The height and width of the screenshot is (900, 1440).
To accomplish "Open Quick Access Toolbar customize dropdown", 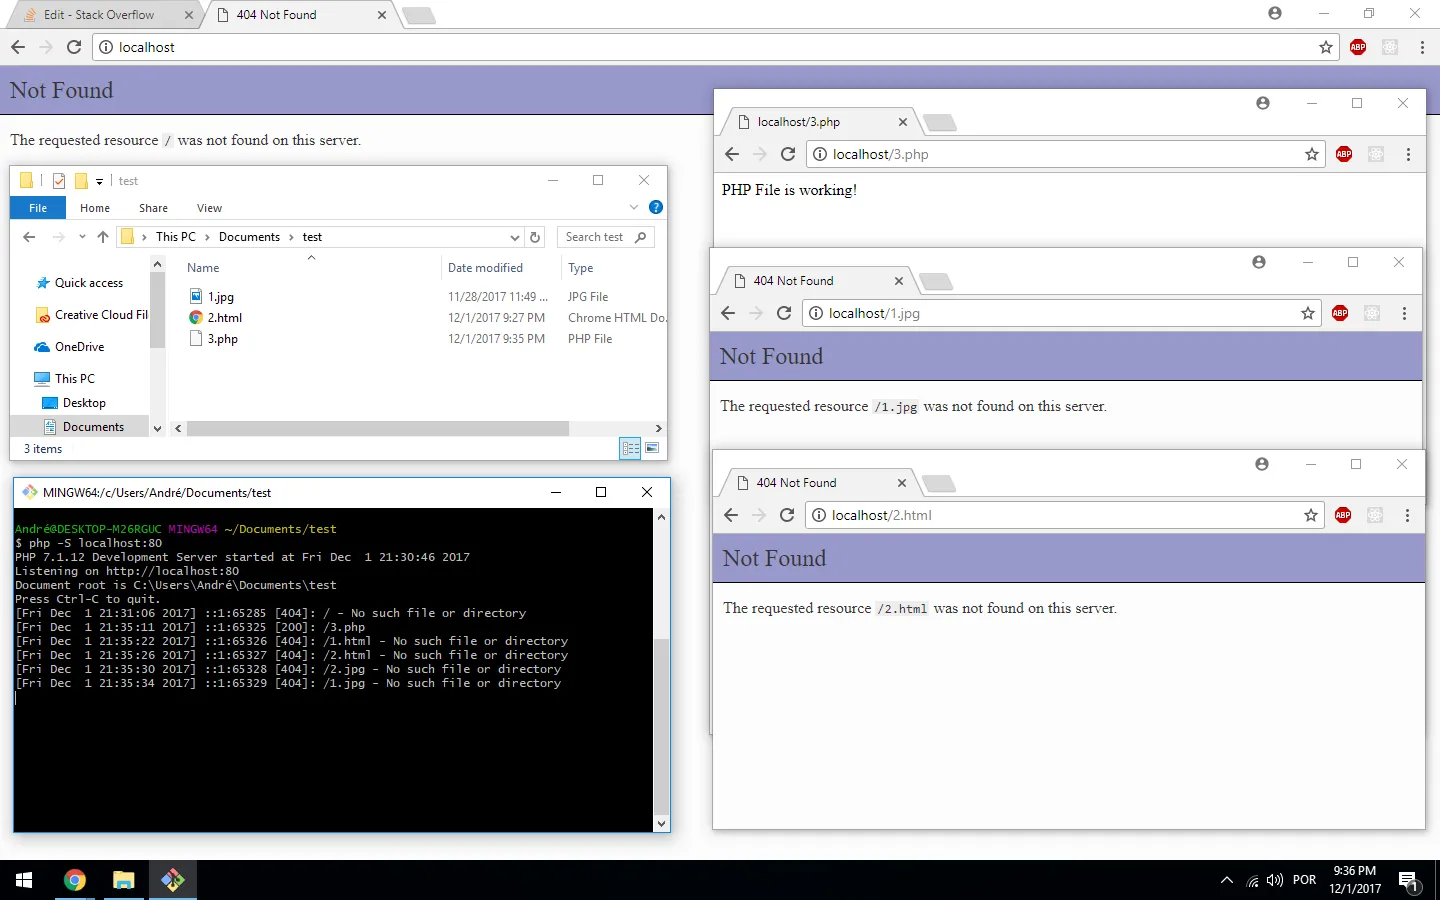I will [99, 181].
